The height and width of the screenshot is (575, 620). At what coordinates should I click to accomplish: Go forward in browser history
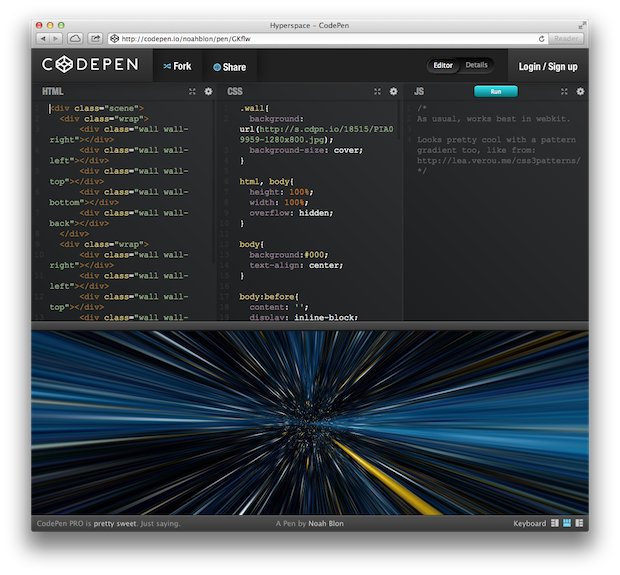[x=56, y=38]
